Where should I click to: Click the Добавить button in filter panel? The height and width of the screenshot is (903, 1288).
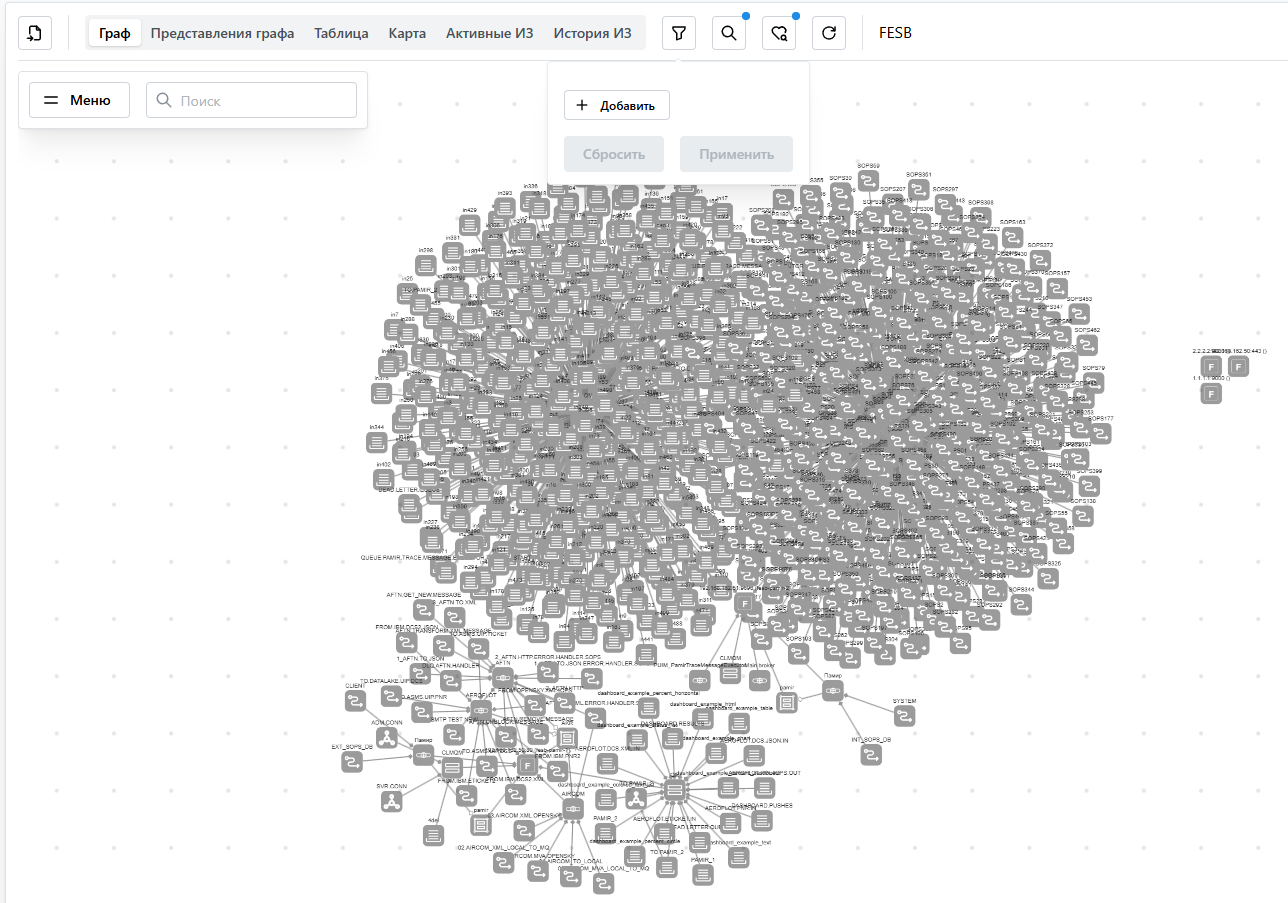click(616, 105)
